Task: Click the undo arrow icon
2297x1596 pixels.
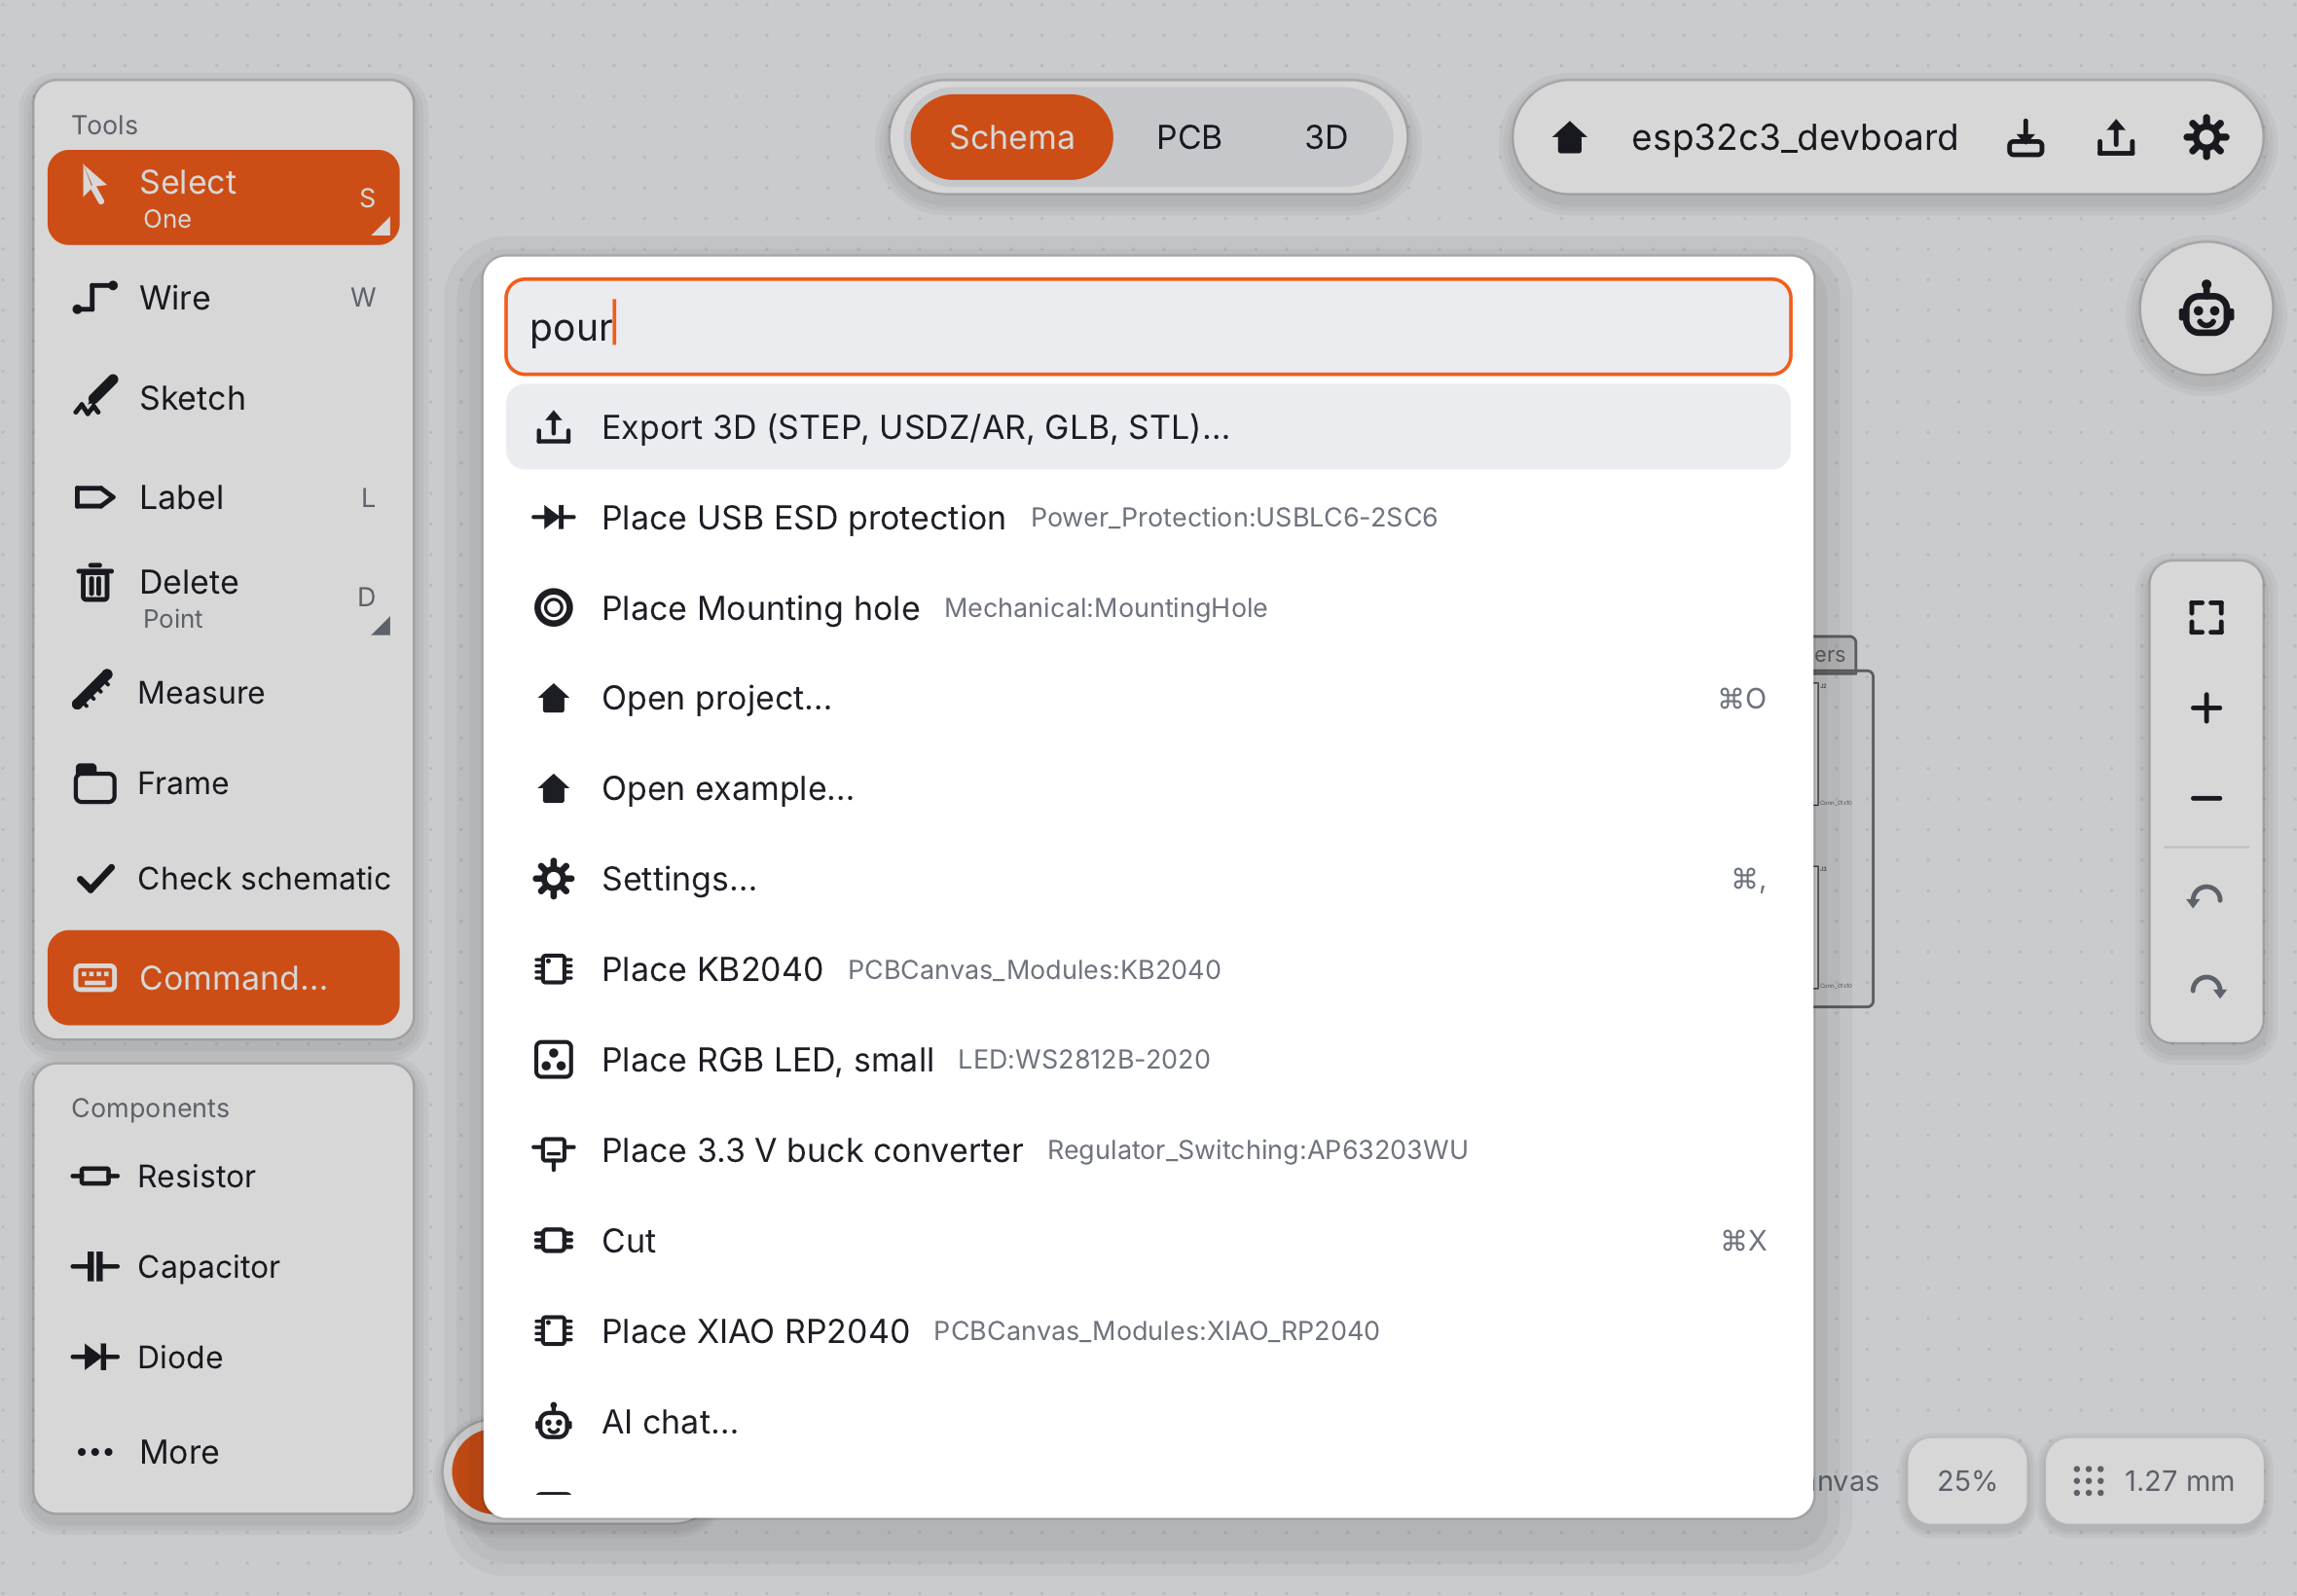Action: tap(2205, 896)
